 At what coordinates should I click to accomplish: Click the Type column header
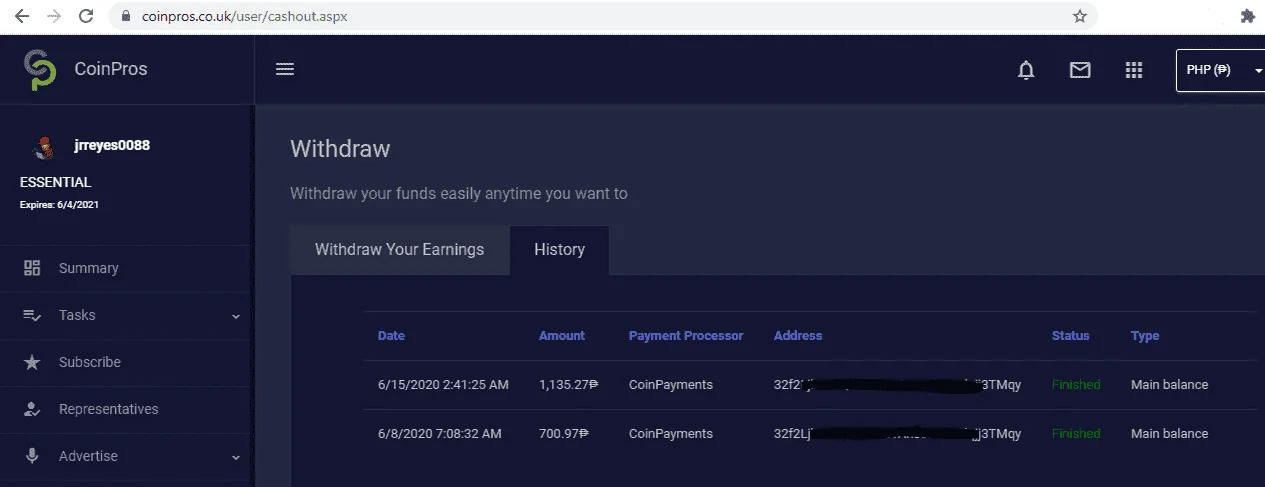tap(1145, 336)
